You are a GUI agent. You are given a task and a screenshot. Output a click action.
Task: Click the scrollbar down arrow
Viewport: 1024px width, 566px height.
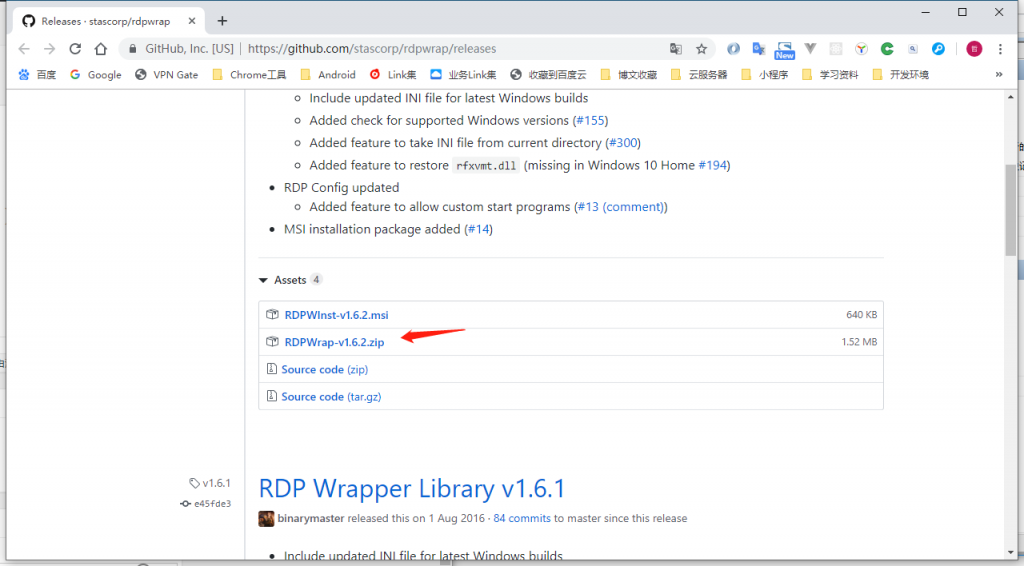[1011, 553]
